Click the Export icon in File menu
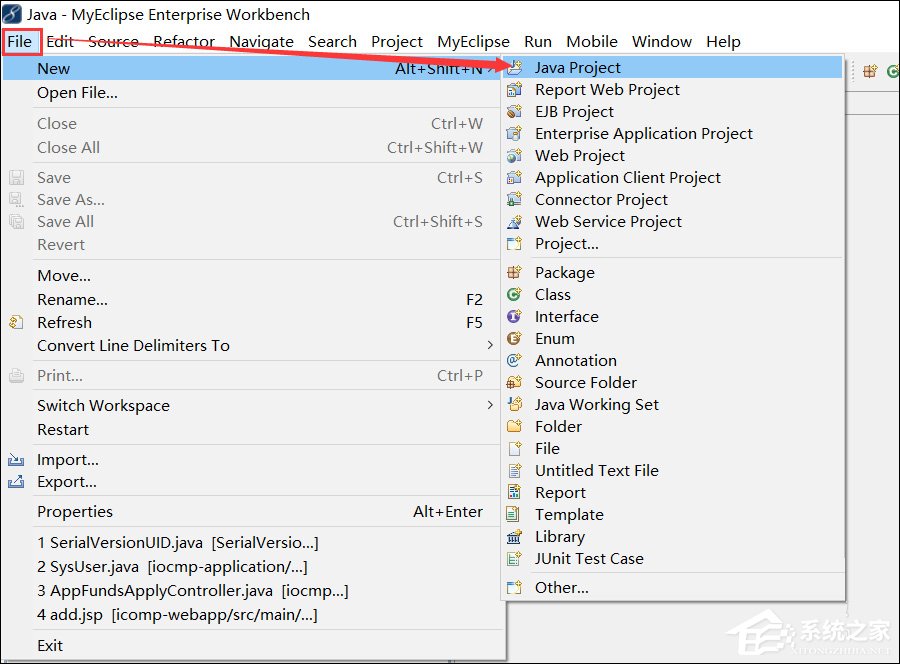Image resolution: width=900 pixels, height=664 pixels. pyautogui.click(x=16, y=482)
